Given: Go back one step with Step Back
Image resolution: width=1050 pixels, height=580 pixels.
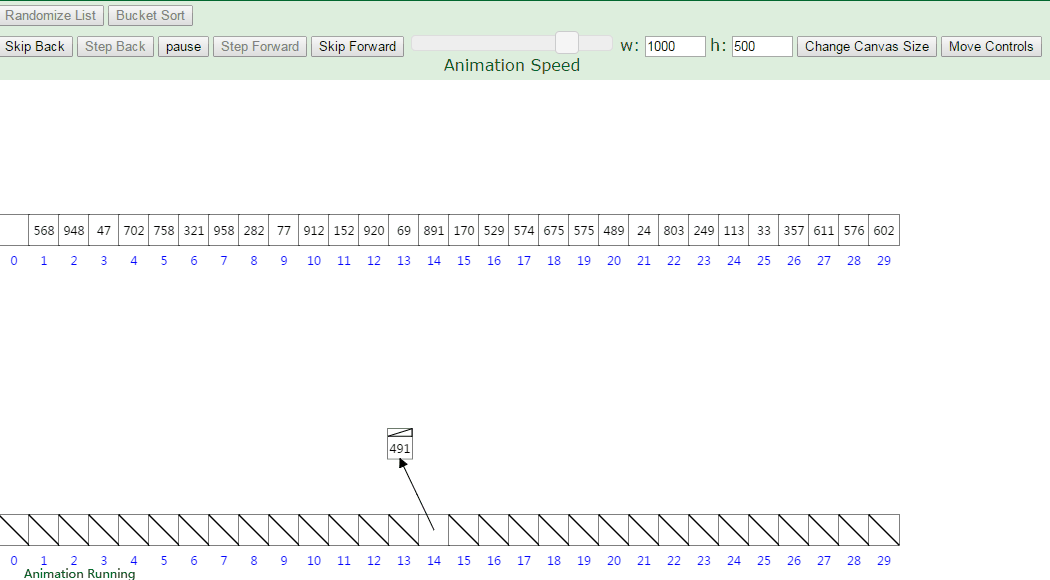Looking at the screenshot, I should coord(115,46).
